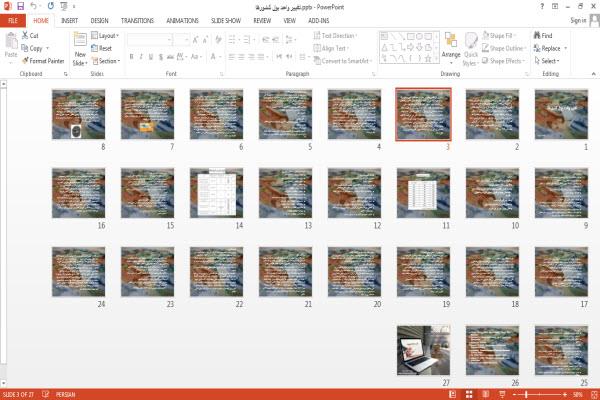Click the spell check icon in status bar
This screenshot has height=400, width=600.
[45, 394]
